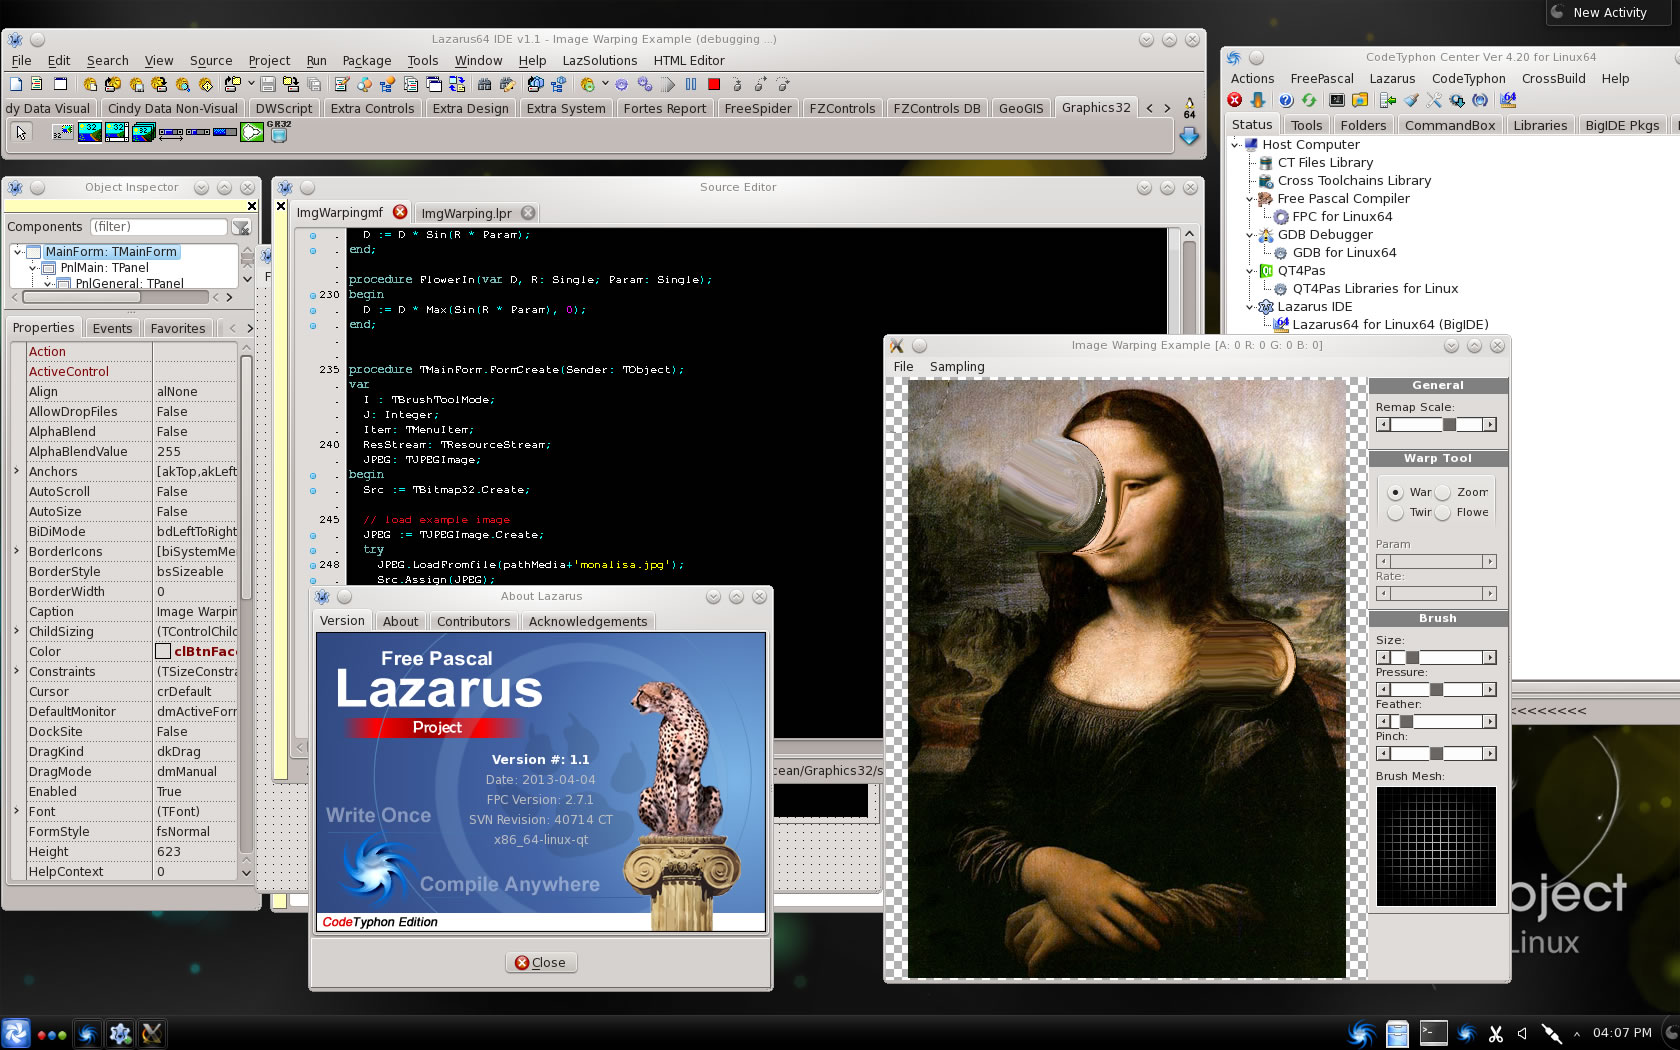Collapse the GDB Debugger tree node
The height and width of the screenshot is (1050, 1680).
click(1250, 235)
